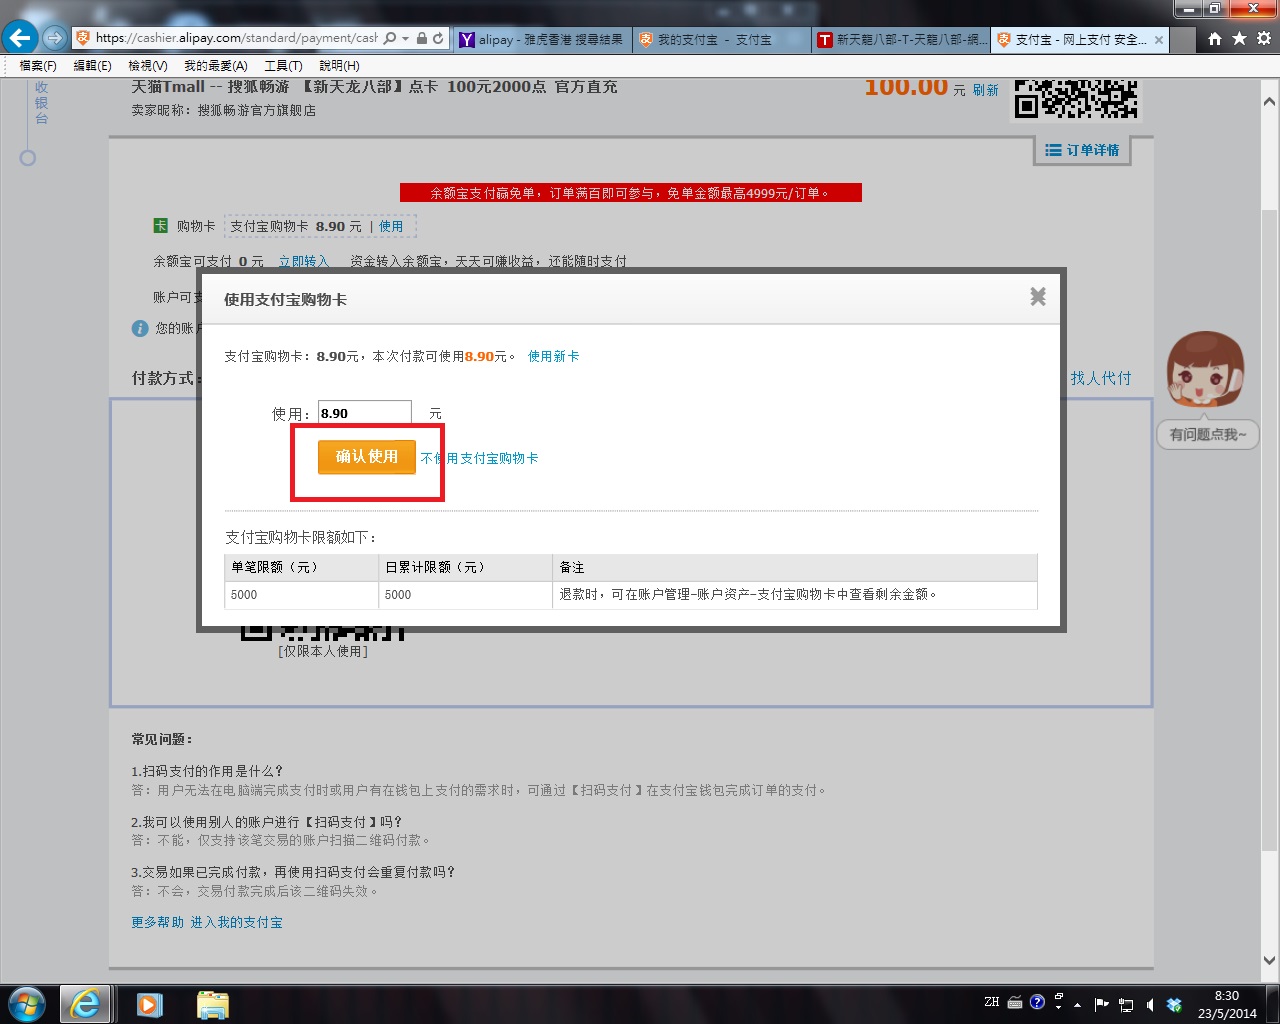Close the 使用支付宝购物卡 dialog with X
The height and width of the screenshot is (1024, 1280).
[1038, 296]
